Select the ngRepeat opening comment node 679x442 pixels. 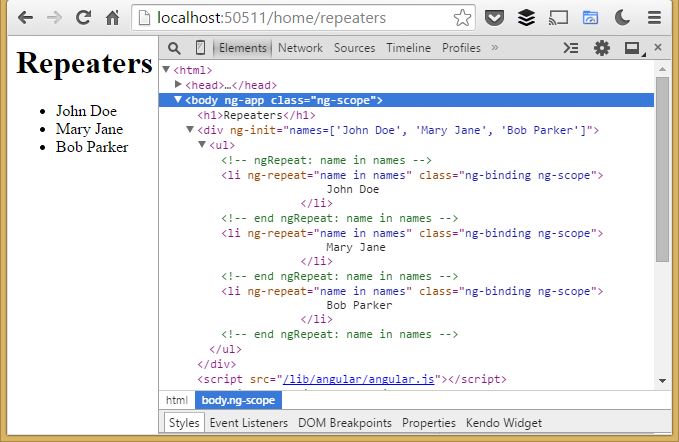click(x=327, y=160)
